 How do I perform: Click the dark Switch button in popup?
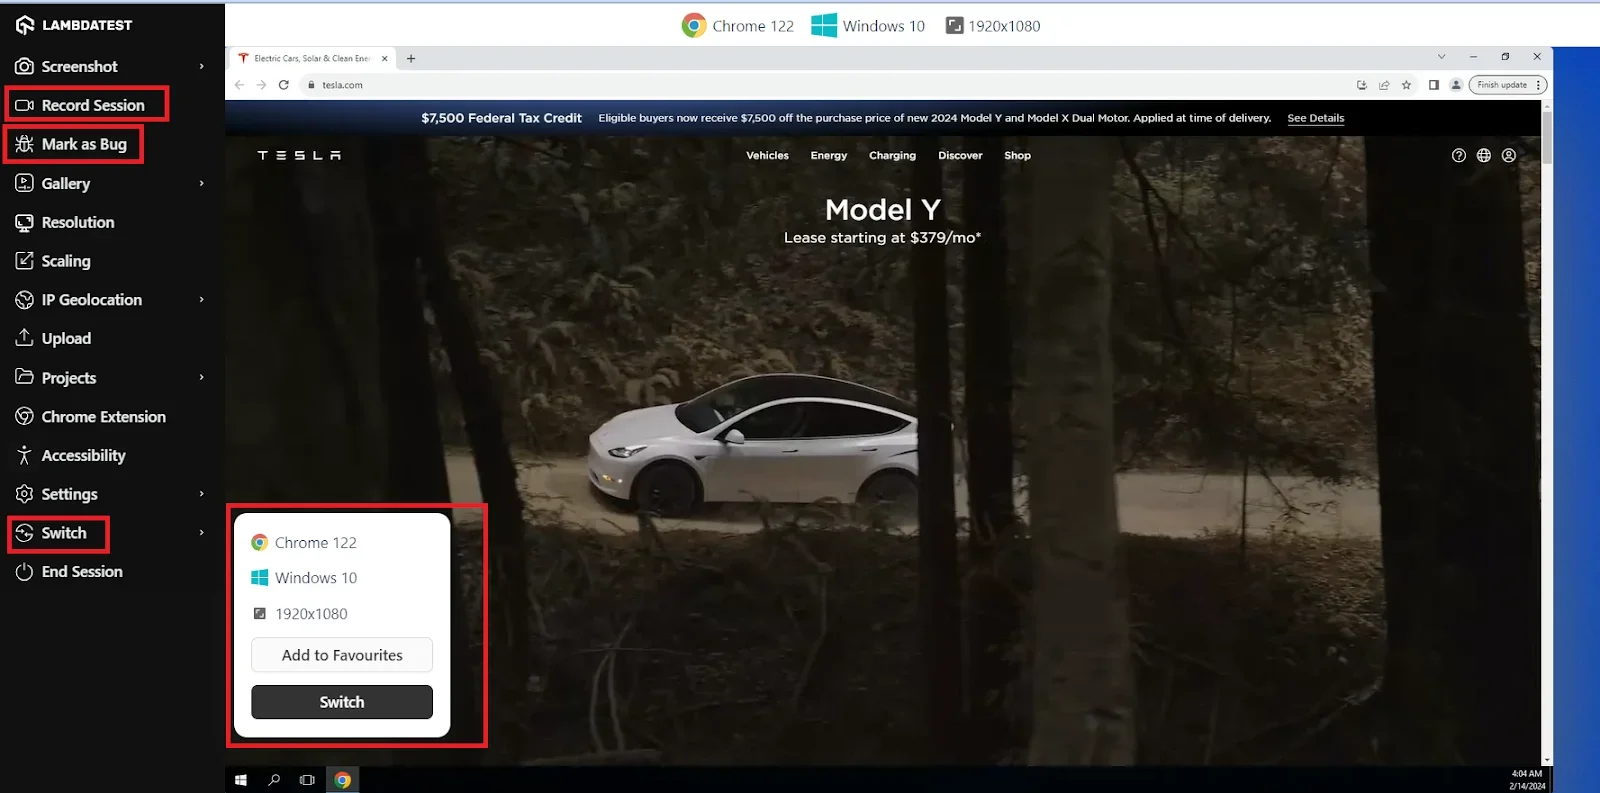pyautogui.click(x=342, y=702)
